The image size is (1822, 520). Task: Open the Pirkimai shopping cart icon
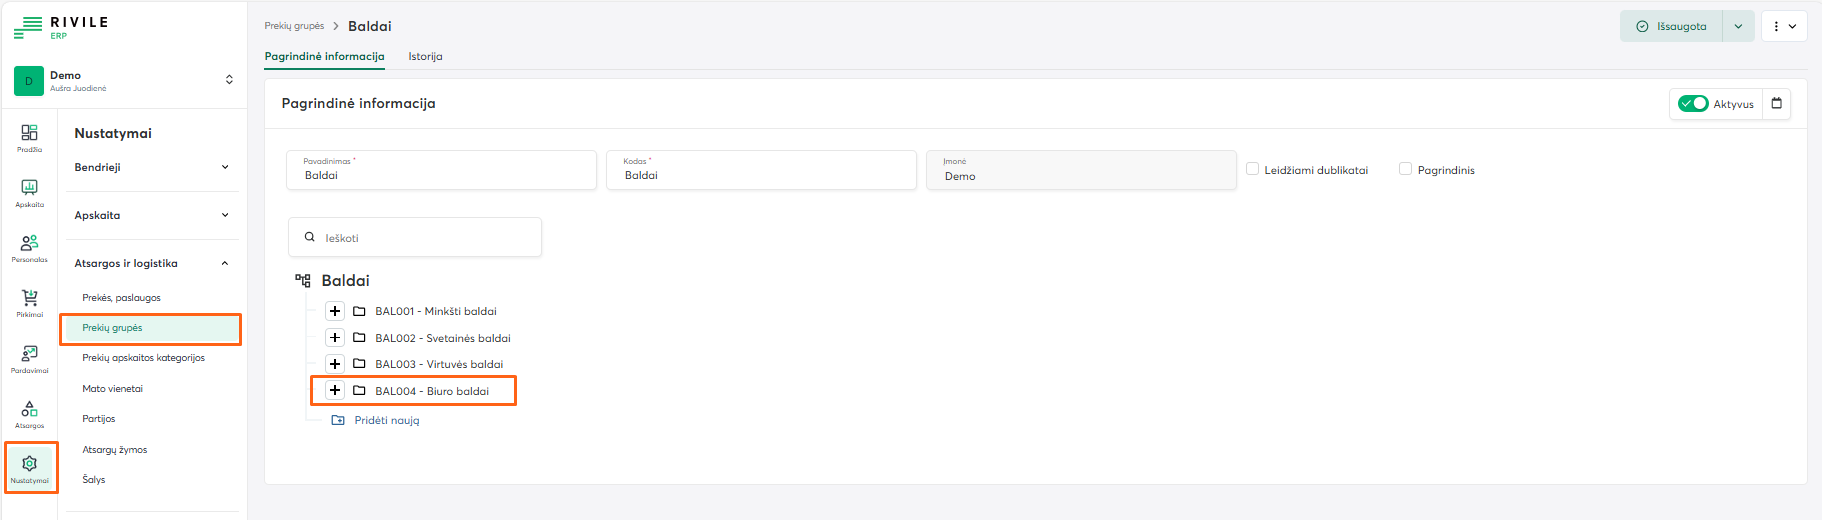(30, 301)
